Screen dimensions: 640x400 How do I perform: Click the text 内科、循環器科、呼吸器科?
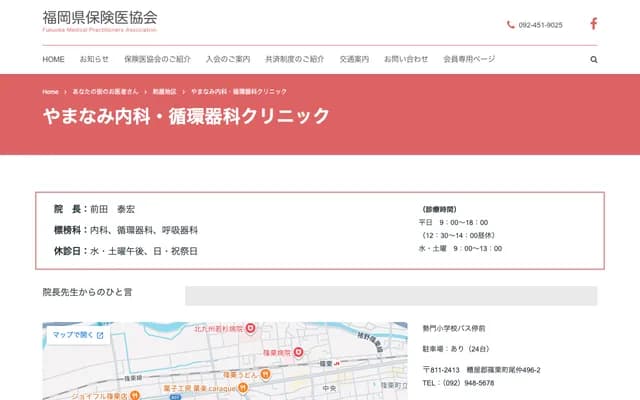pyautogui.click(x=144, y=230)
